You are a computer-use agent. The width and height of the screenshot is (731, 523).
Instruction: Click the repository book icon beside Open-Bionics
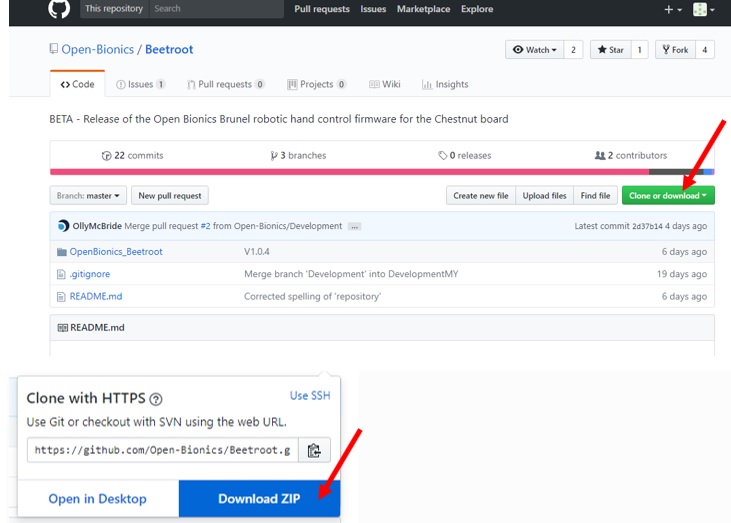pos(54,48)
